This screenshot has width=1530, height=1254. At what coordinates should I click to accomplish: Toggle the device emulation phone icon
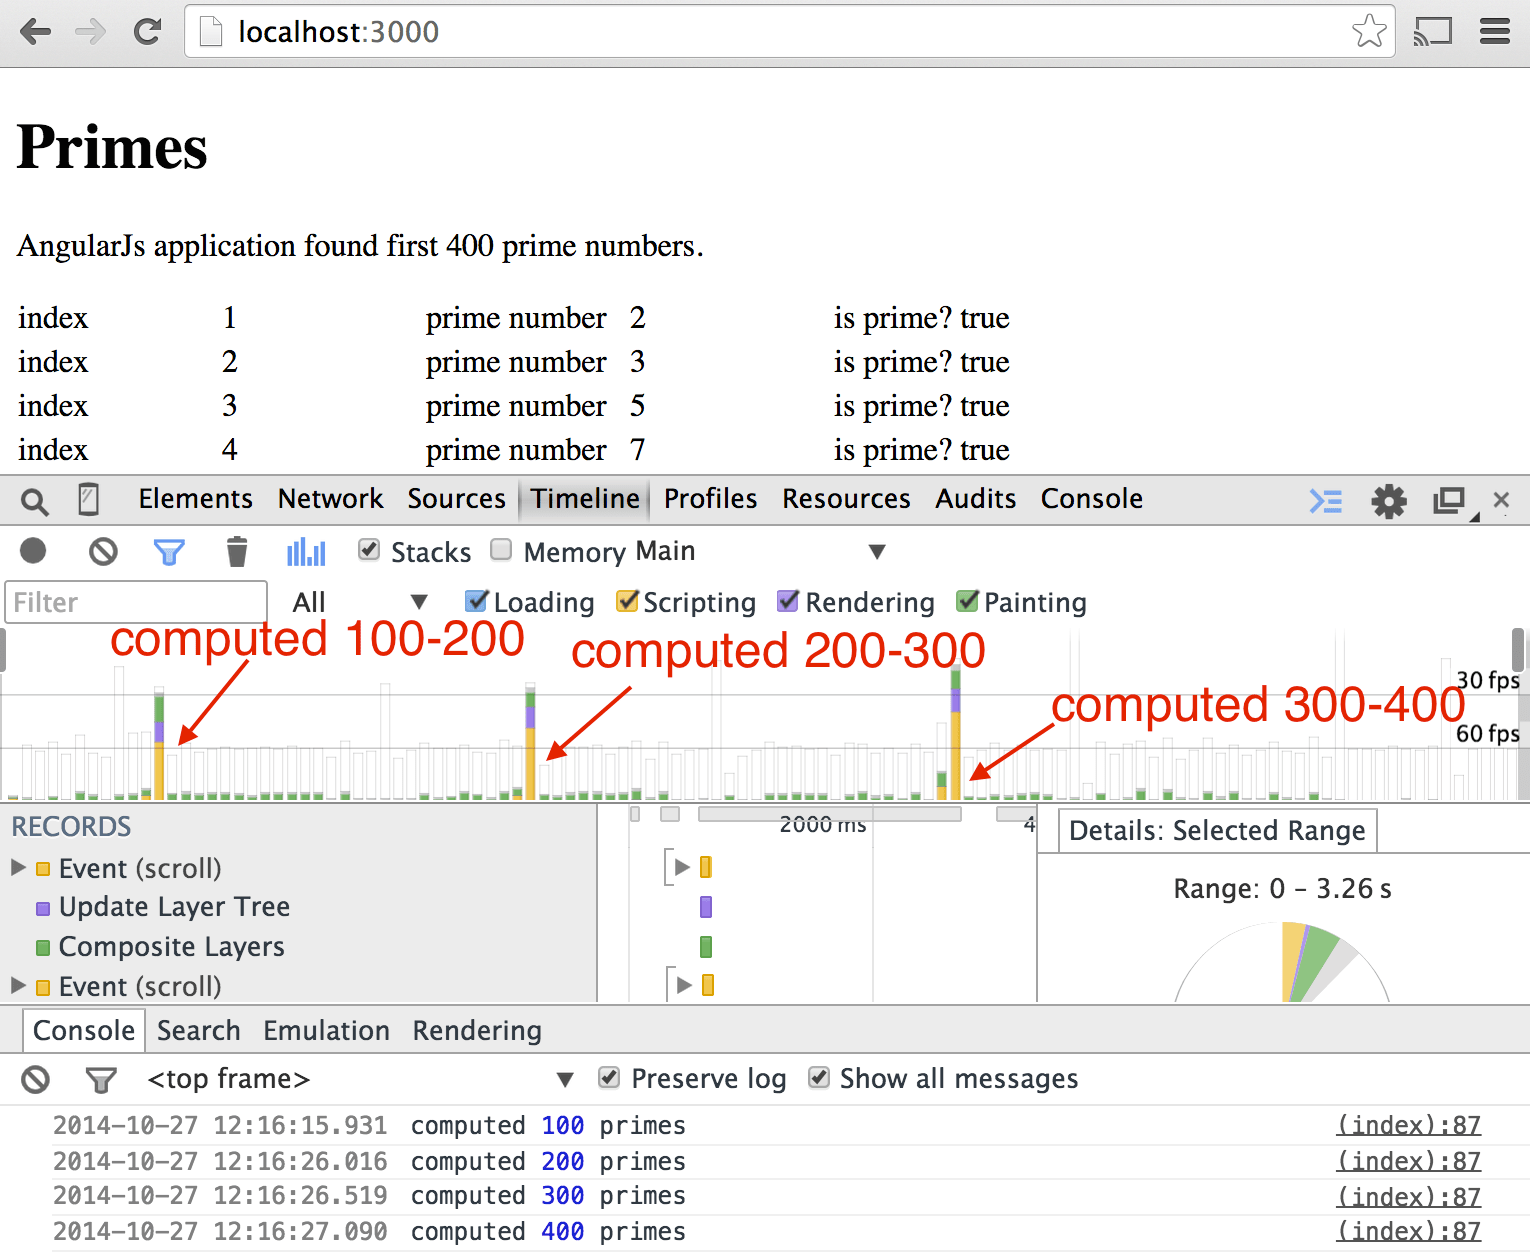tap(88, 499)
